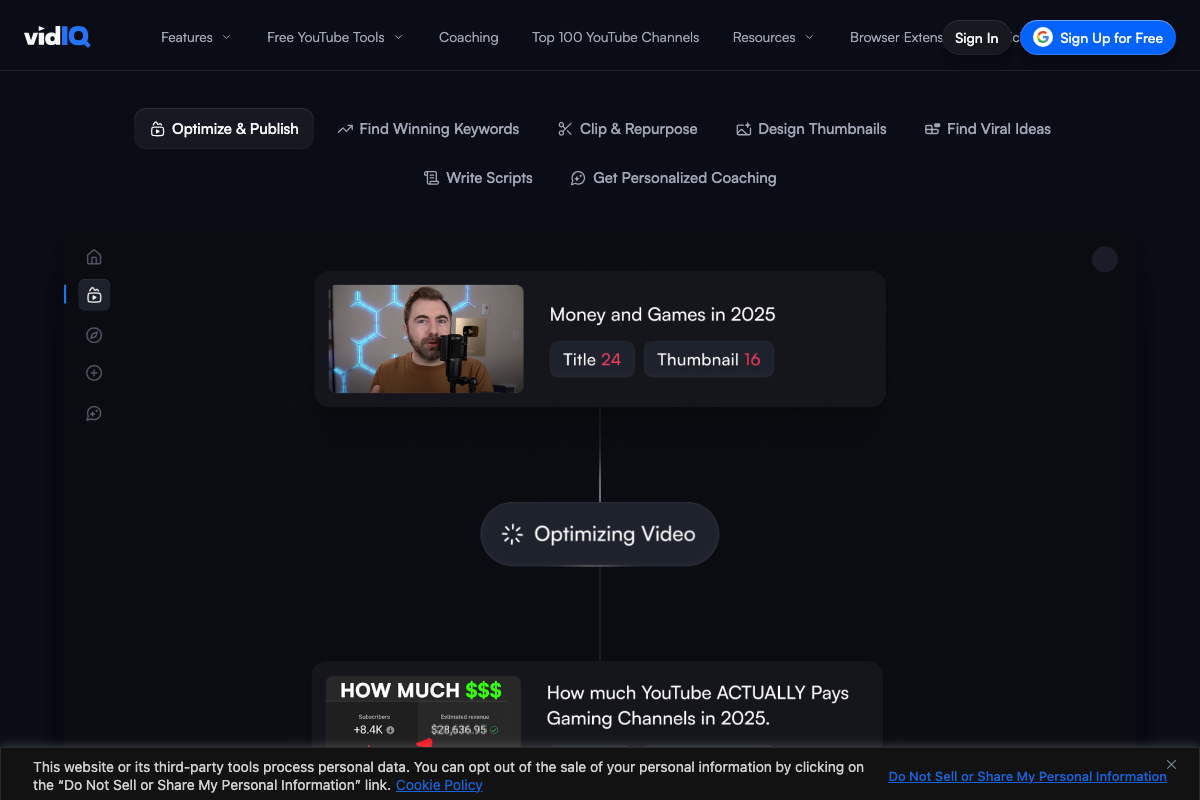This screenshot has width=1200, height=800.
Task: Click the round avatar circle in preview panel
Action: coord(1104,259)
